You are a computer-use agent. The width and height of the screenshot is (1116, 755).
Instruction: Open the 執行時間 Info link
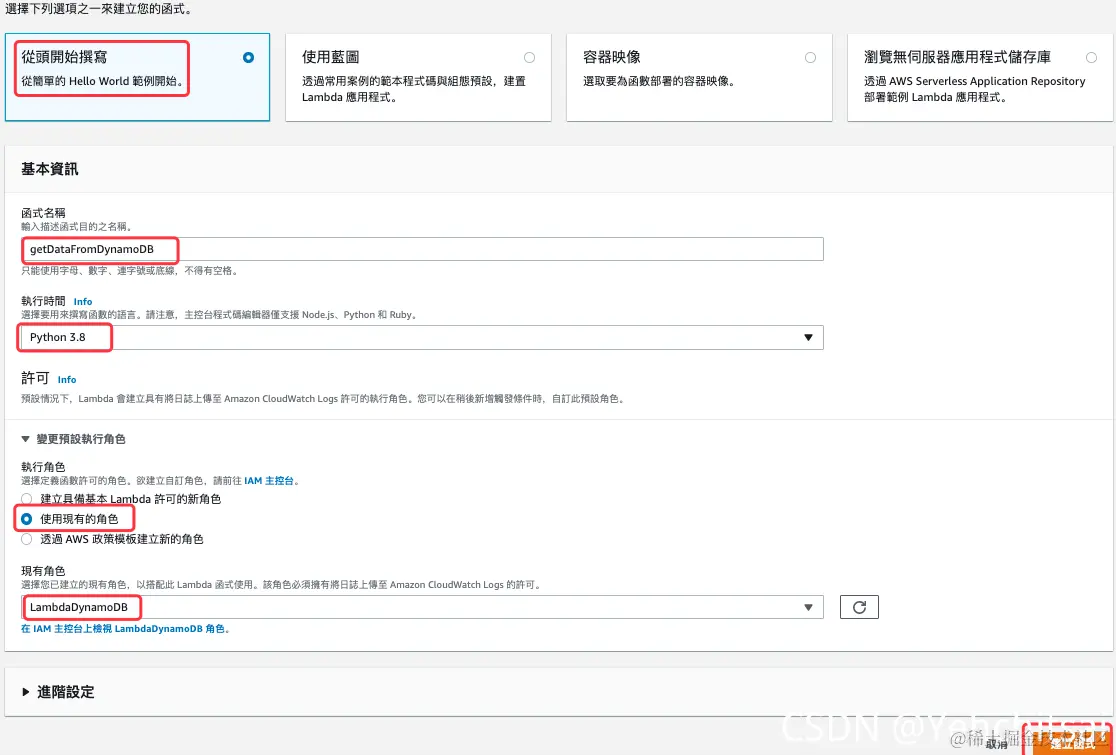83,300
